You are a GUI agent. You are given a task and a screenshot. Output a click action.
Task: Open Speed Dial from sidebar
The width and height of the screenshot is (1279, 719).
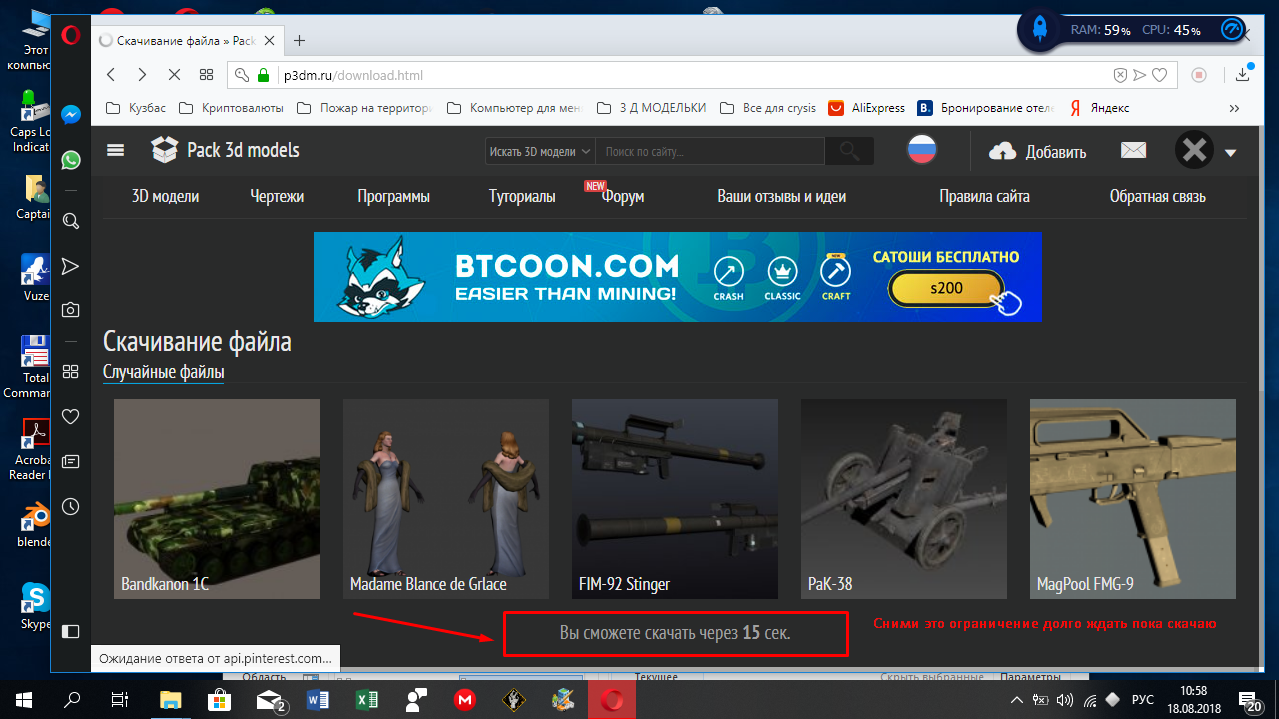click(x=70, y=372)
